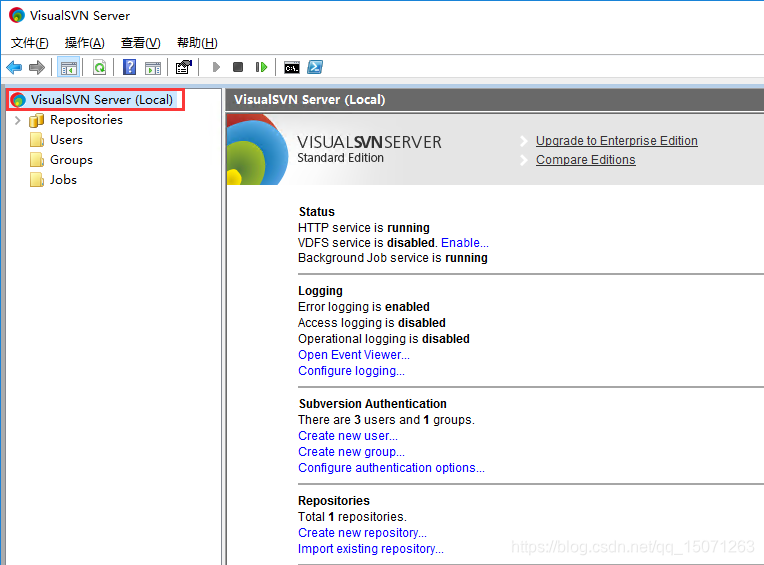Expand the Repositories tree node
764x565 pixels.
[x=18, y=120]
